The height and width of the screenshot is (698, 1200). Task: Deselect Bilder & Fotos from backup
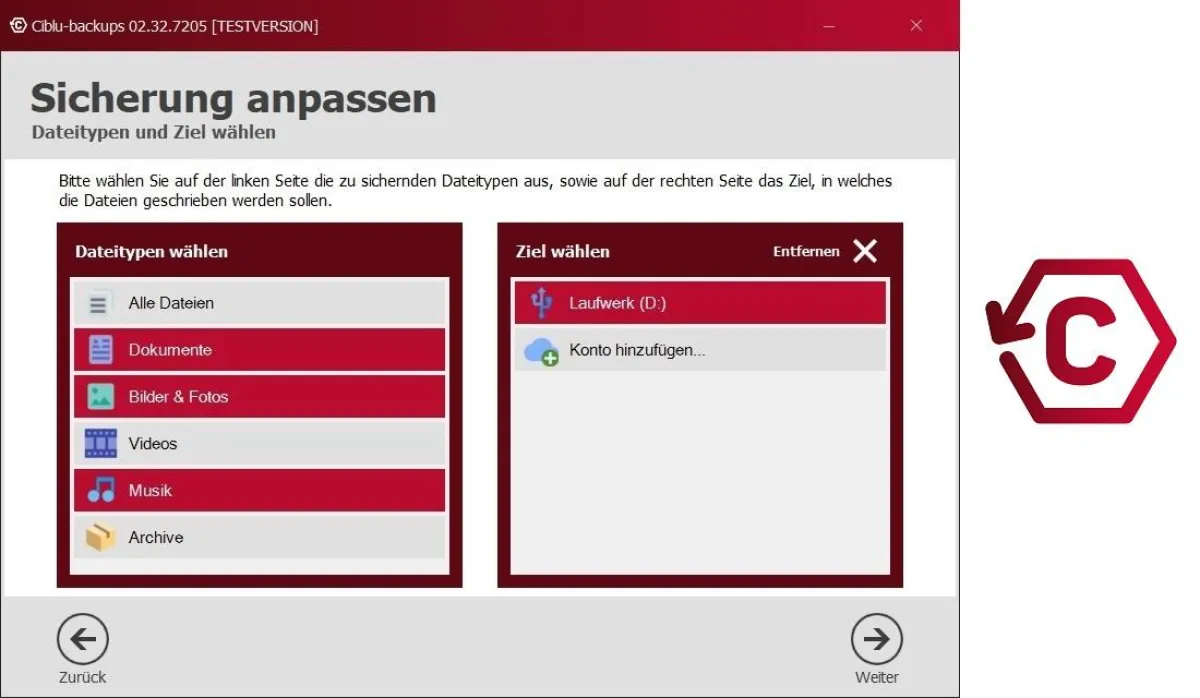[260, 397]
